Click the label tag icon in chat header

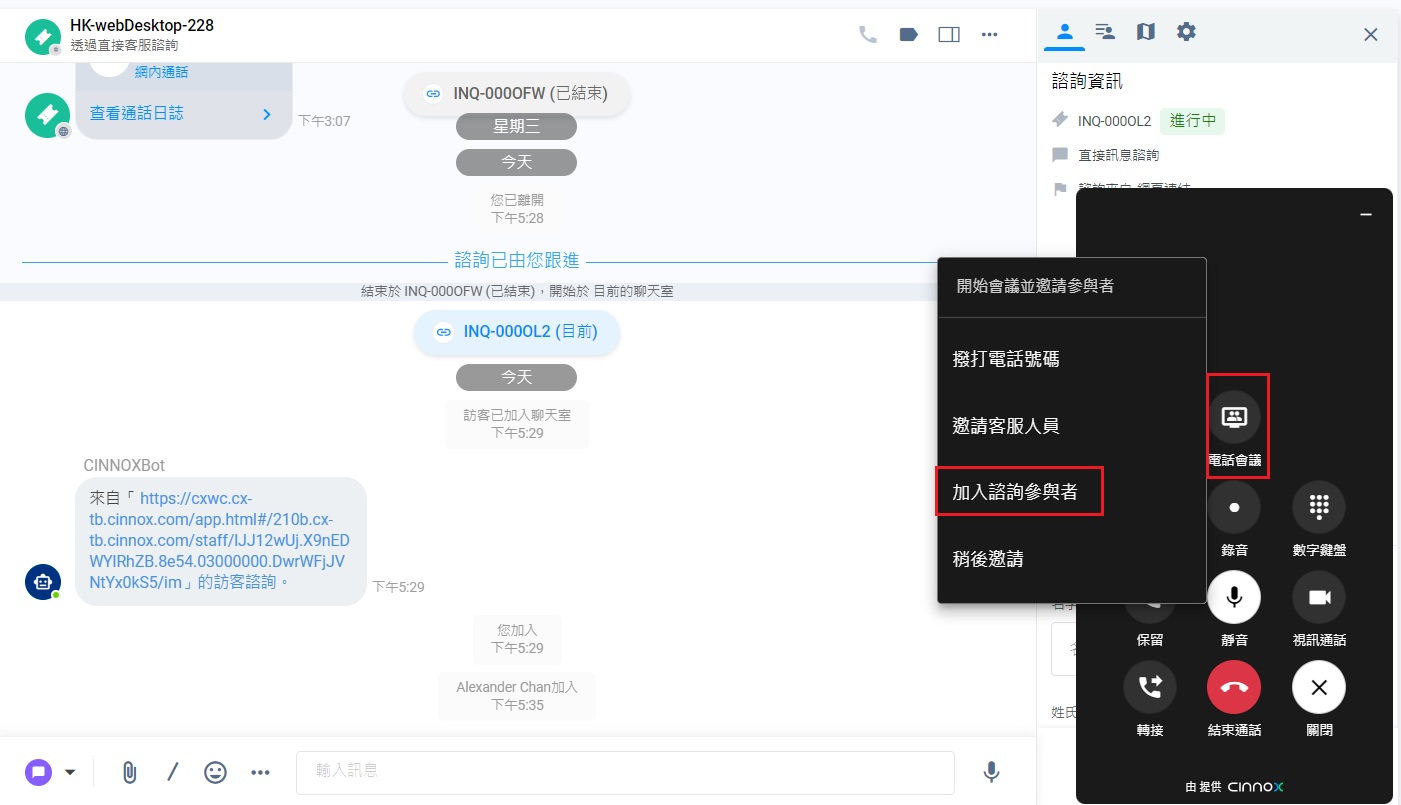[909, 34]
